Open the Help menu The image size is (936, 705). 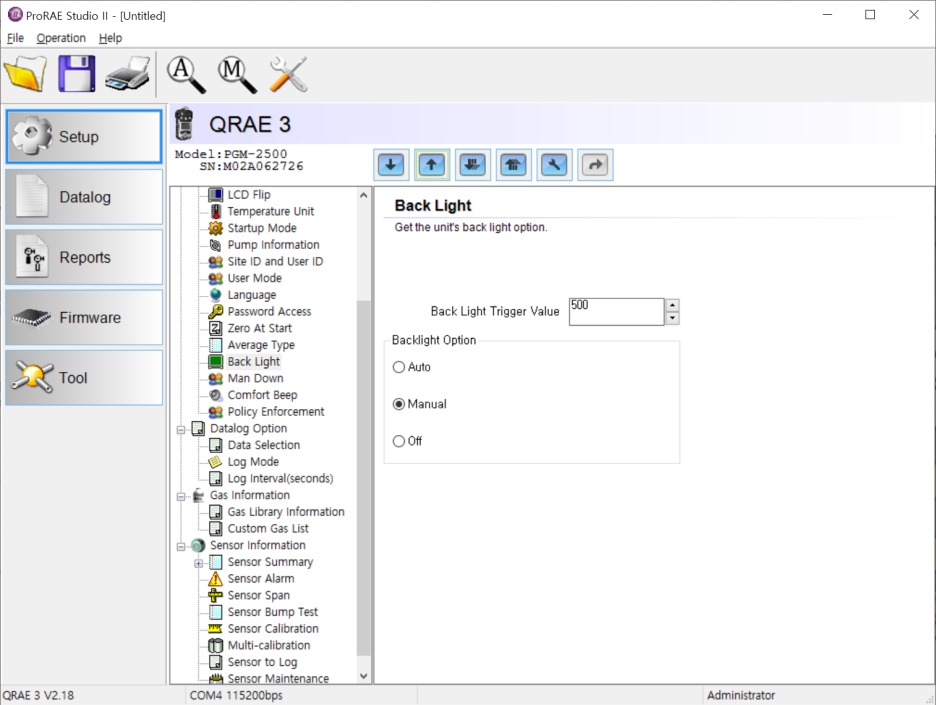tap(110, 38)
